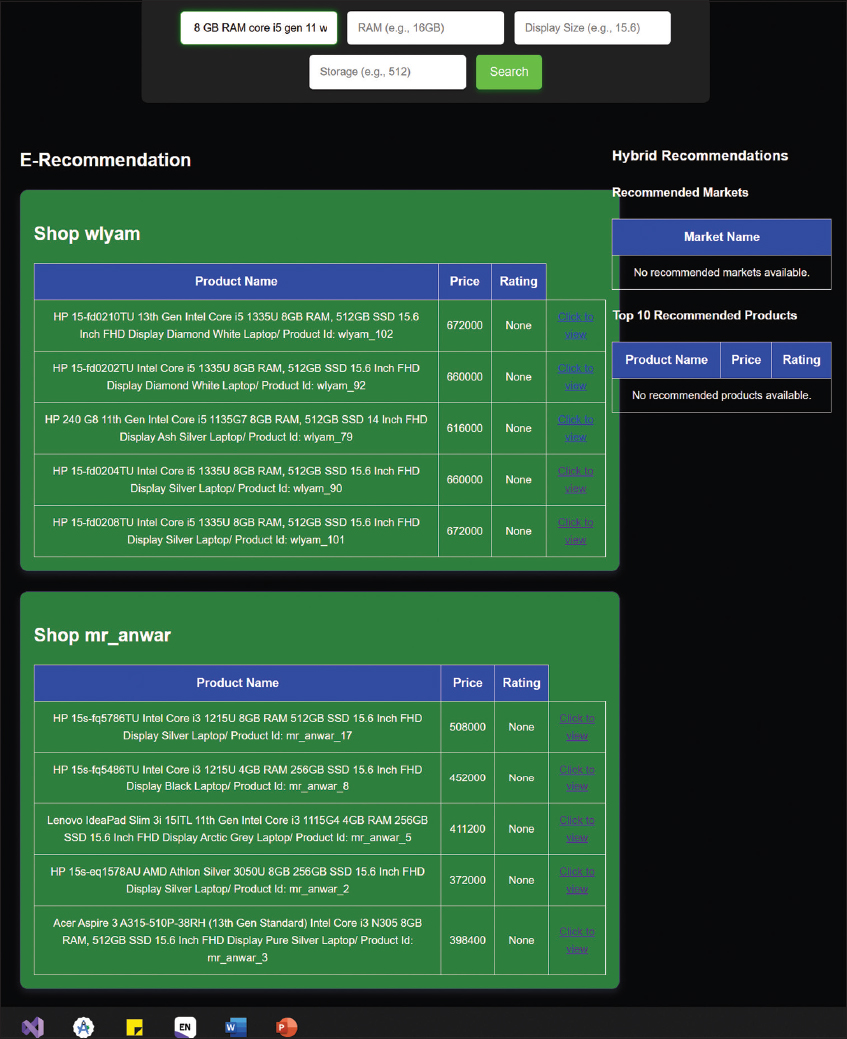
Task: Click Rating header under Top 10 Recommended Products
Action: (801, 360)
